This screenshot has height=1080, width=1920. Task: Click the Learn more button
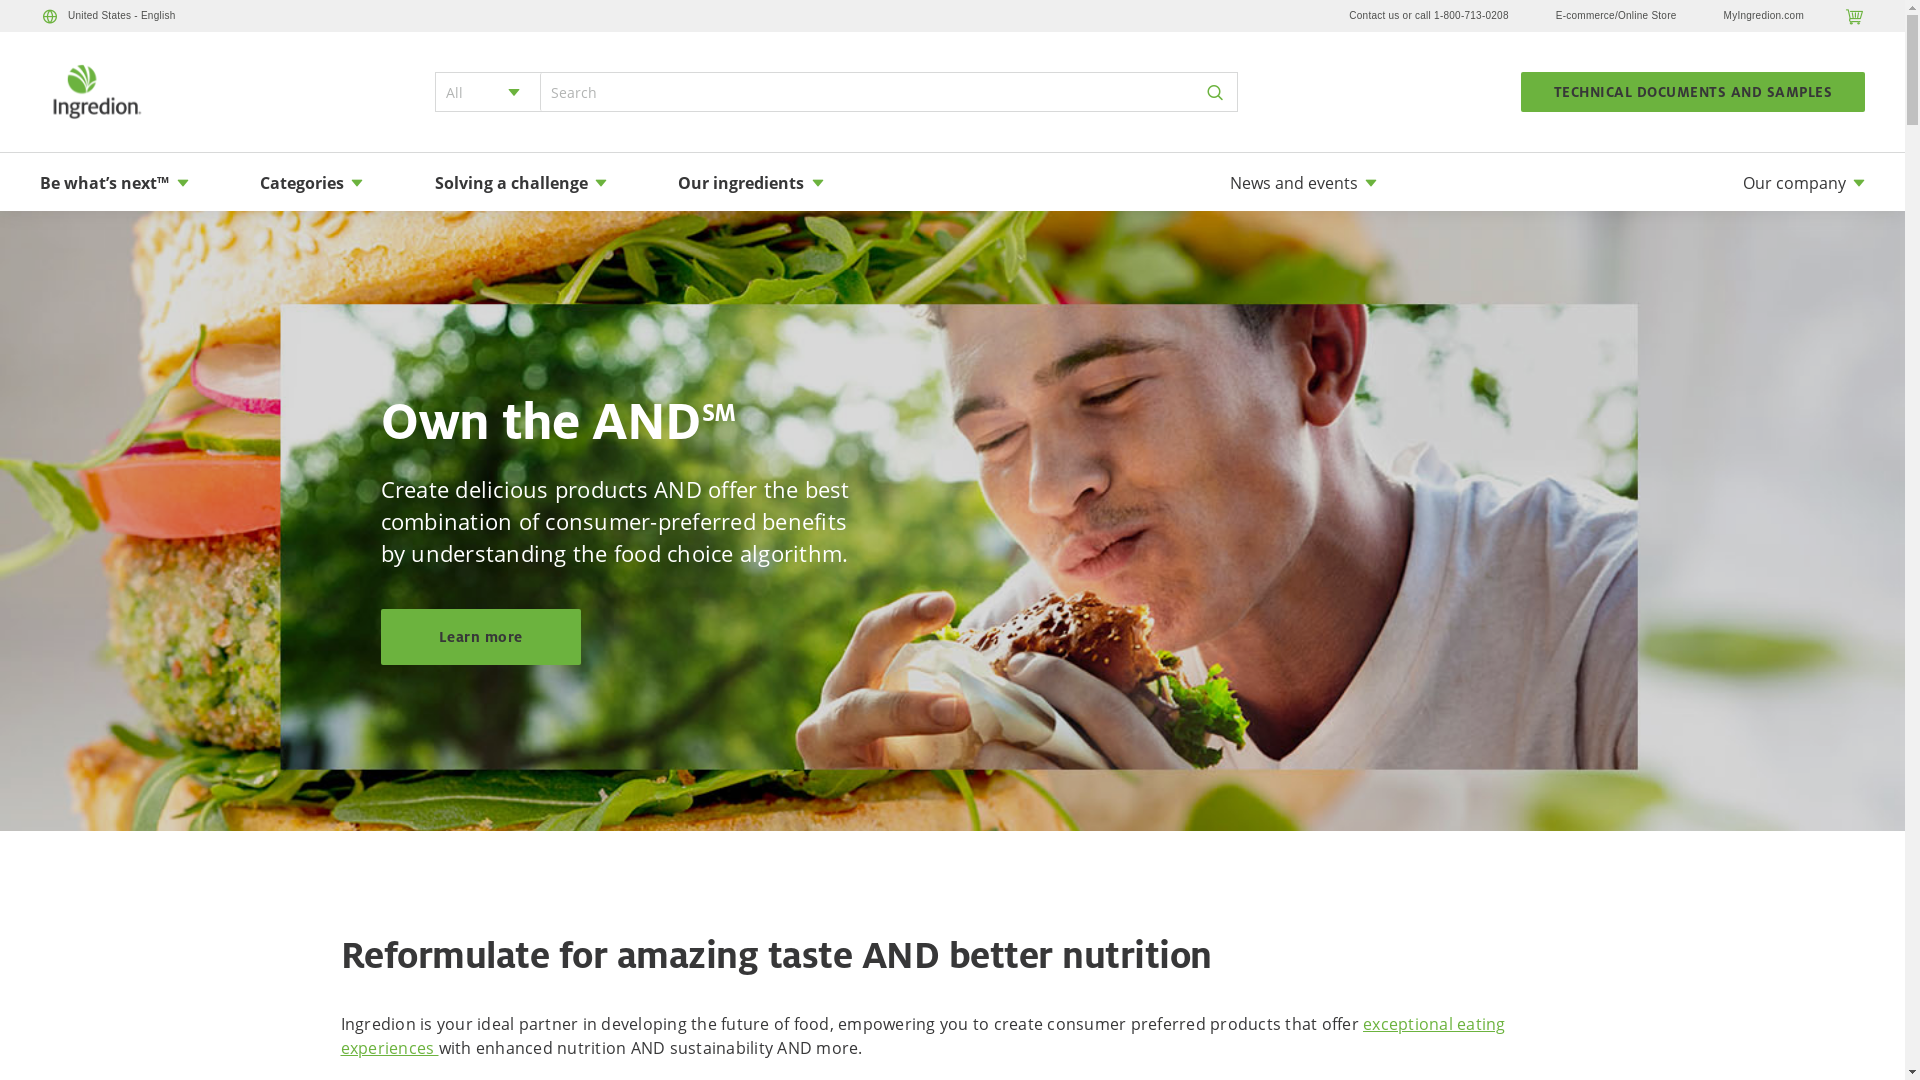click(x=481, y=637)
